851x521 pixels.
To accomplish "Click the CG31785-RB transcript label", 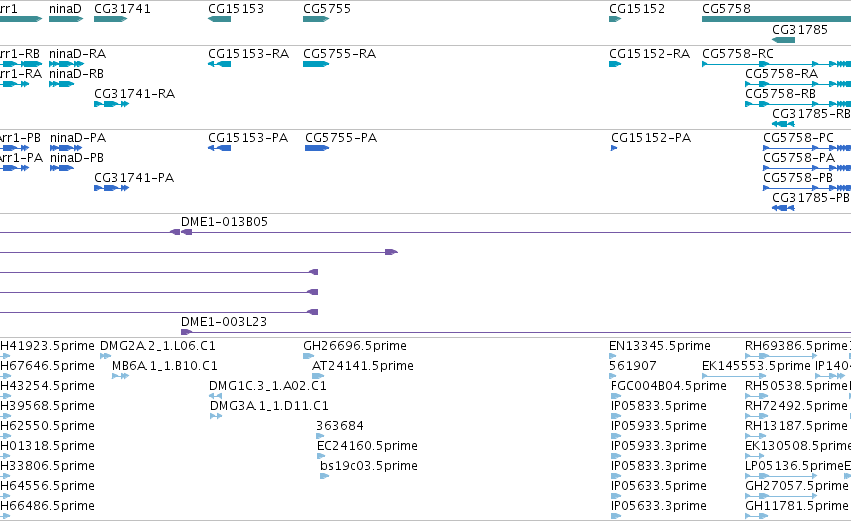I will click(811, 114).
